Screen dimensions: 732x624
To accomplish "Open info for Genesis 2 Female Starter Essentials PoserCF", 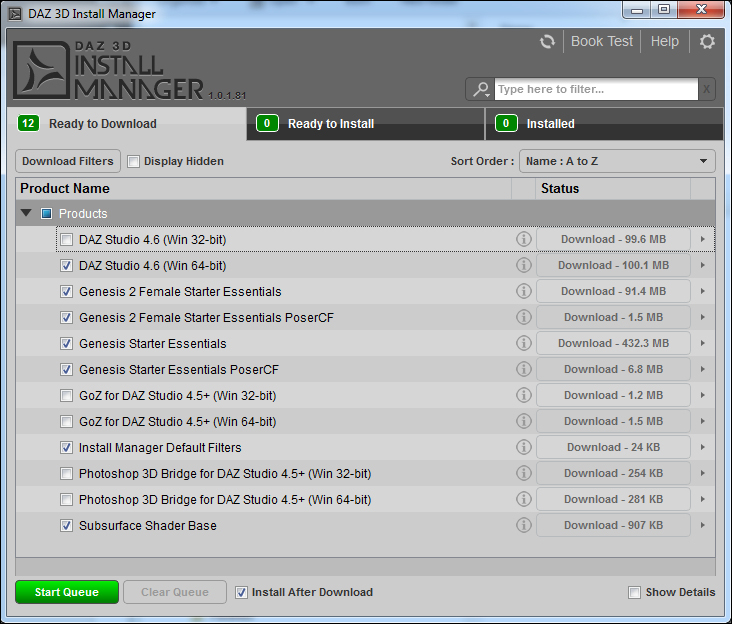I will (523, 317).
